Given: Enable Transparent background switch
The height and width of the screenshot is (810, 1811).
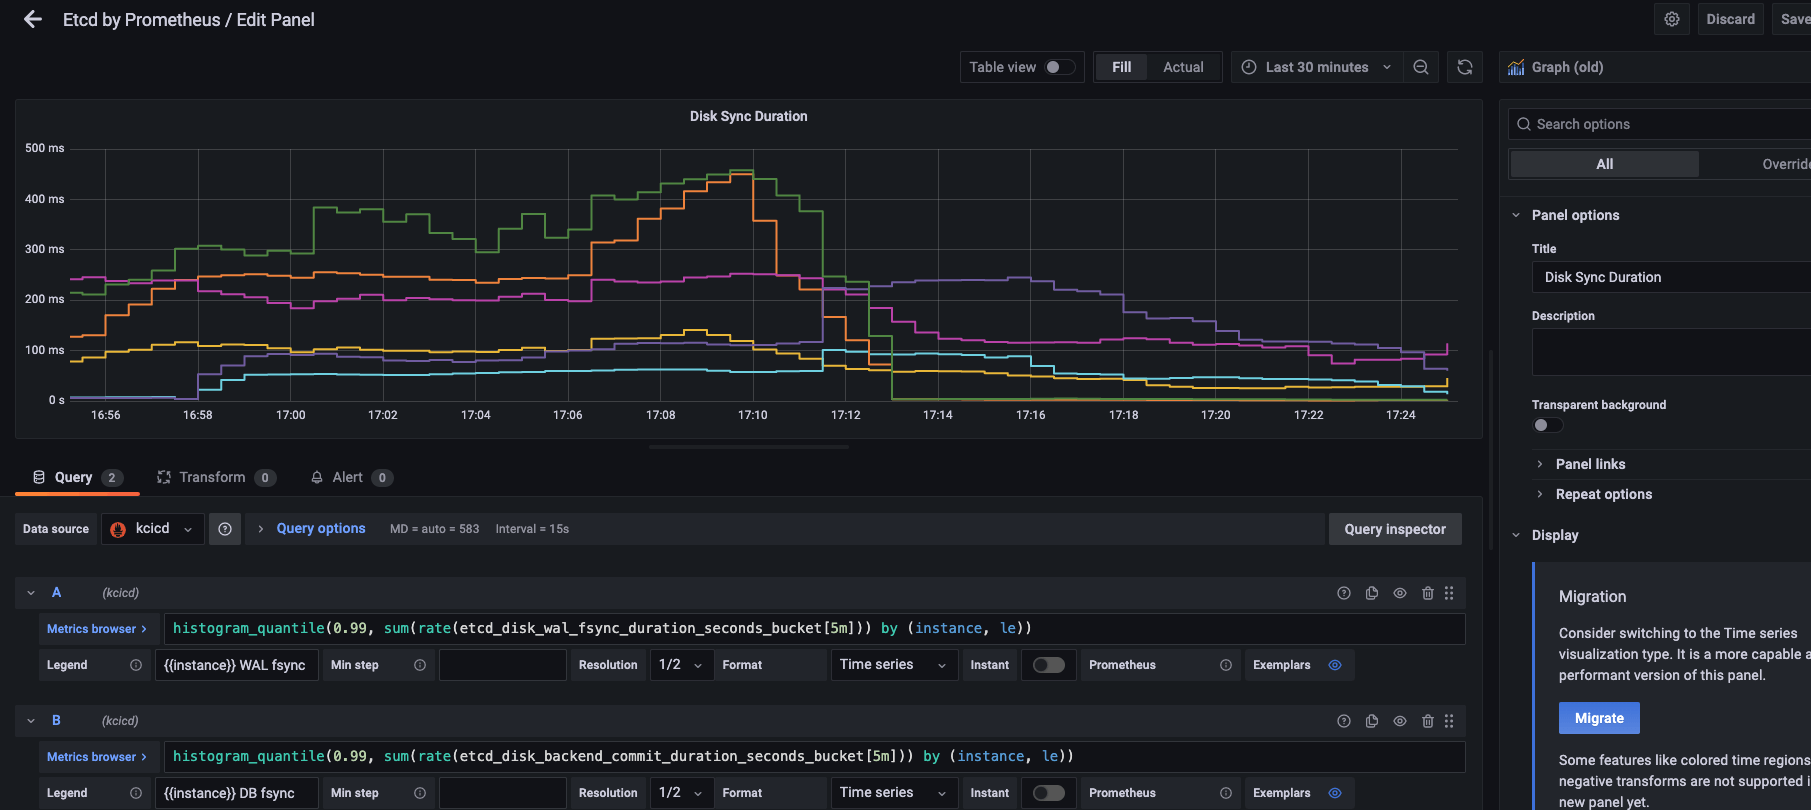Looking at the screenshot, I should click(1547, 425).
